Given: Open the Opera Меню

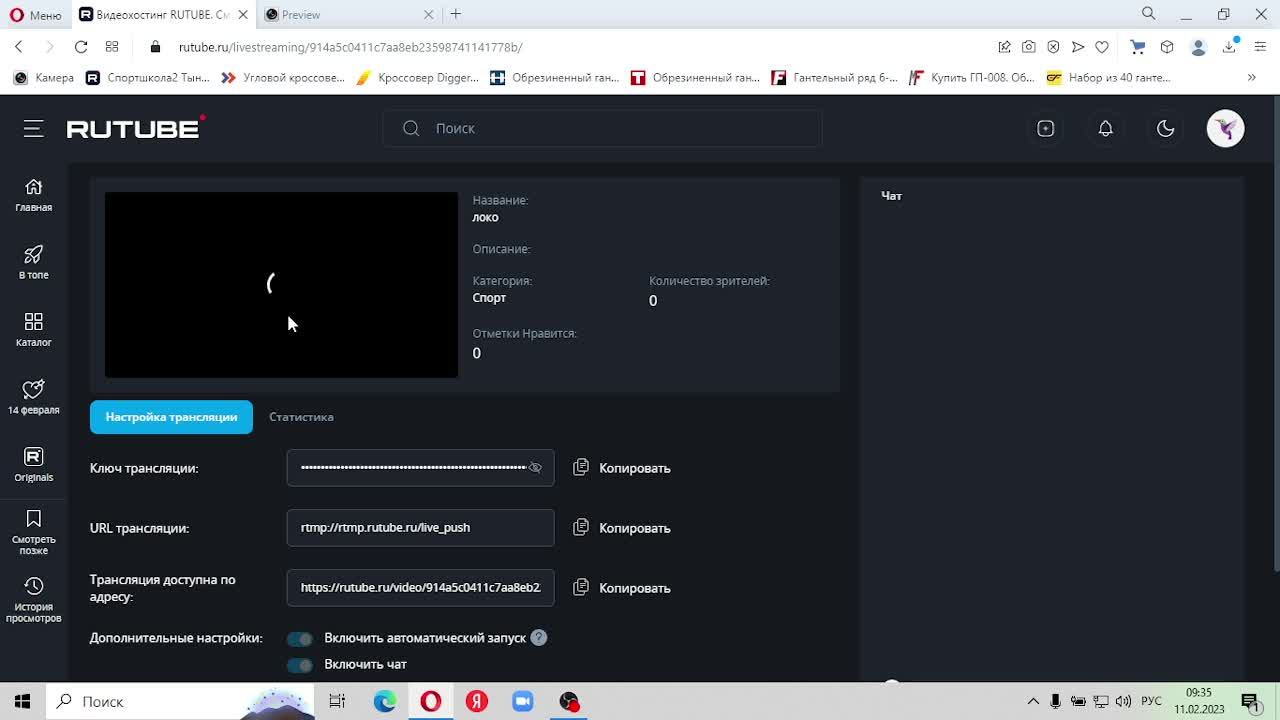Looking at the screenshot, I should [35, 15].
